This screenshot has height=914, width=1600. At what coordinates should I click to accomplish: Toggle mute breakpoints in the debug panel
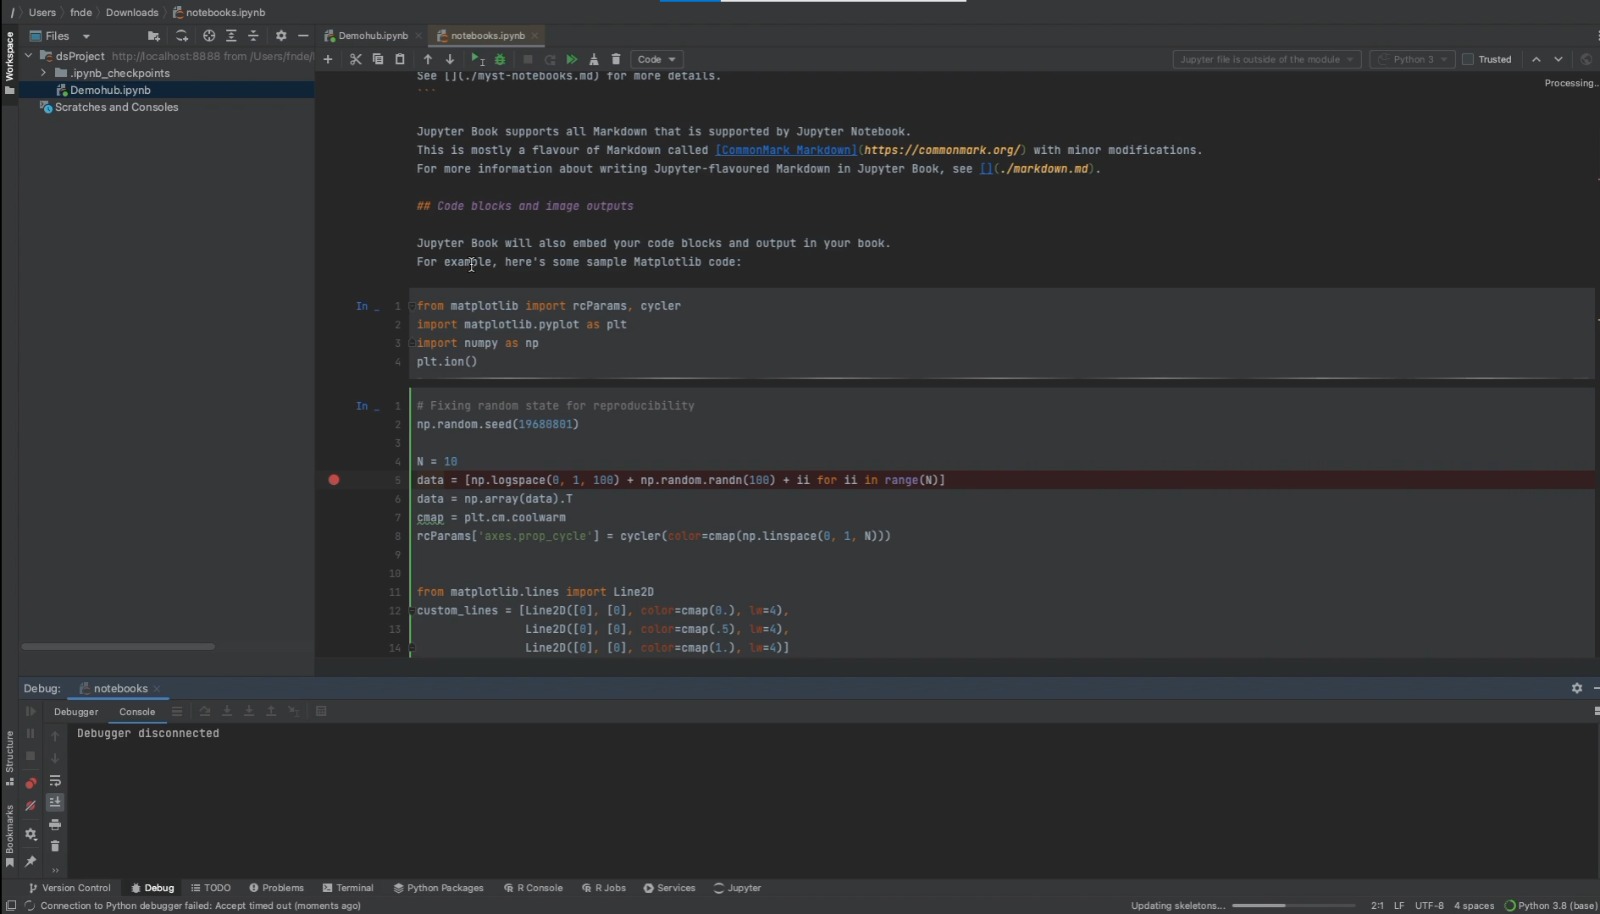coord(30,806)
